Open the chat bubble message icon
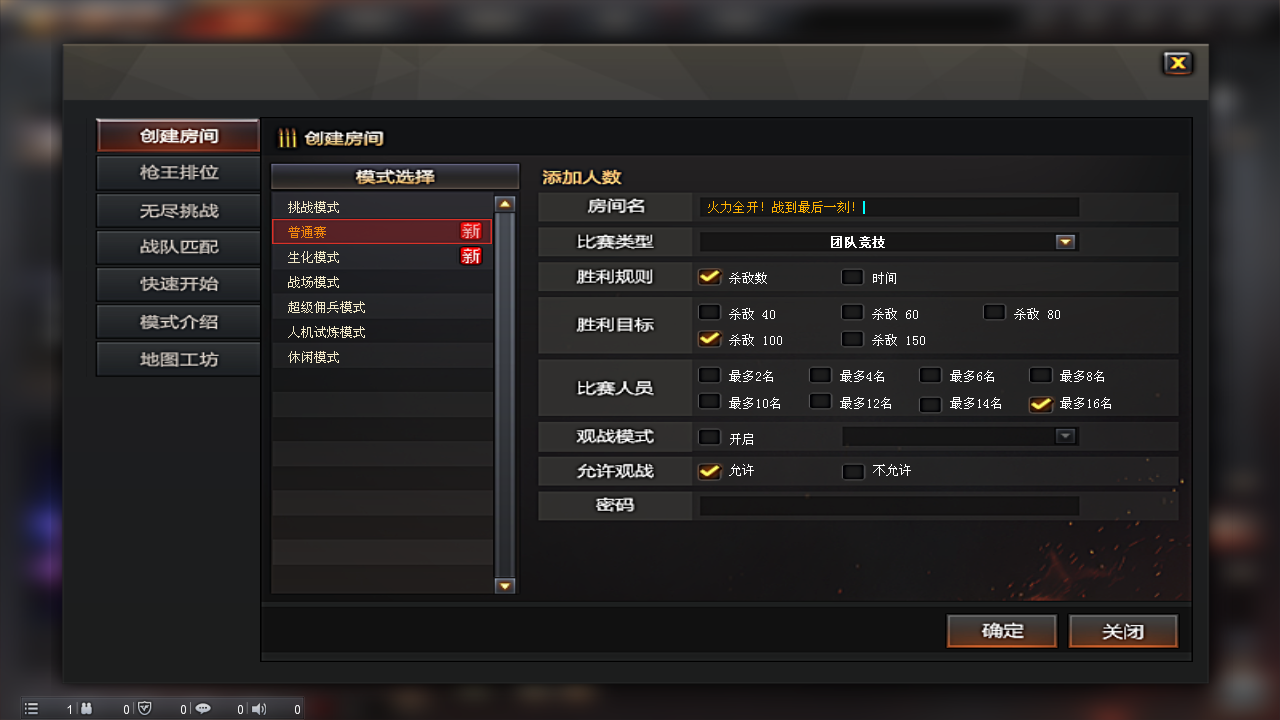Image resolution: width=1280 pixels, height=720 pixels. coord(202,709)
